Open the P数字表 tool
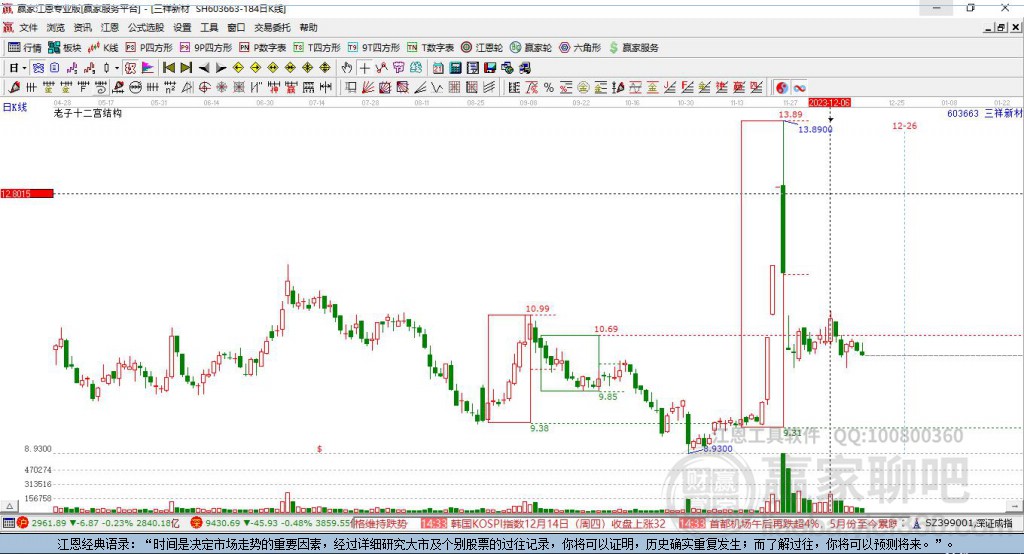The image size is (1024, 554). [x=263, y=48]
